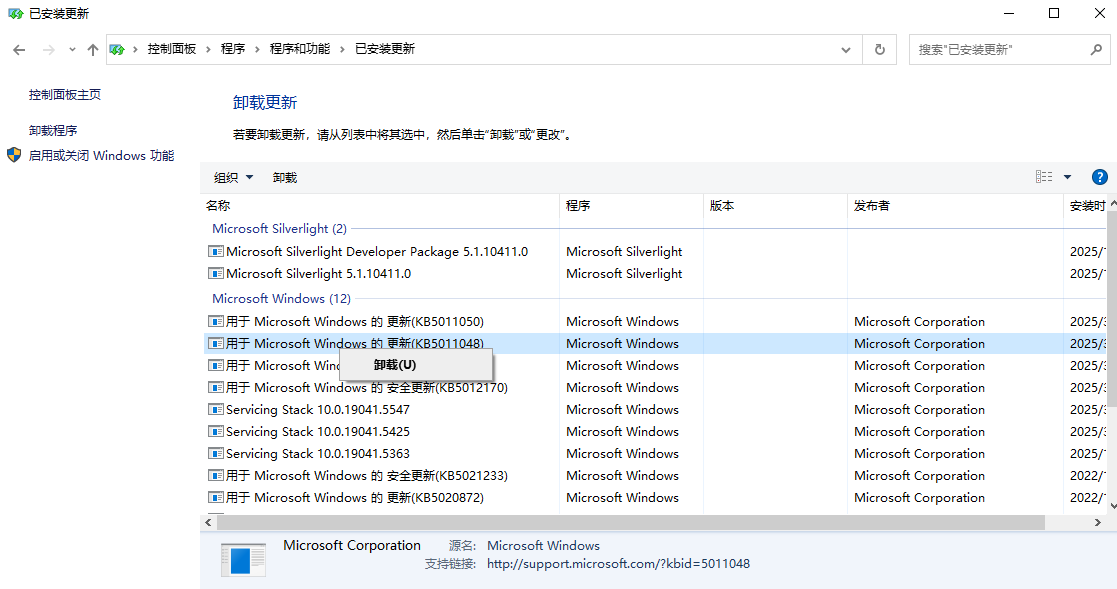This screenshot has width=1117, height=589.
Task: Open the recent locations dropdown arrow
Action: (72, 50)
